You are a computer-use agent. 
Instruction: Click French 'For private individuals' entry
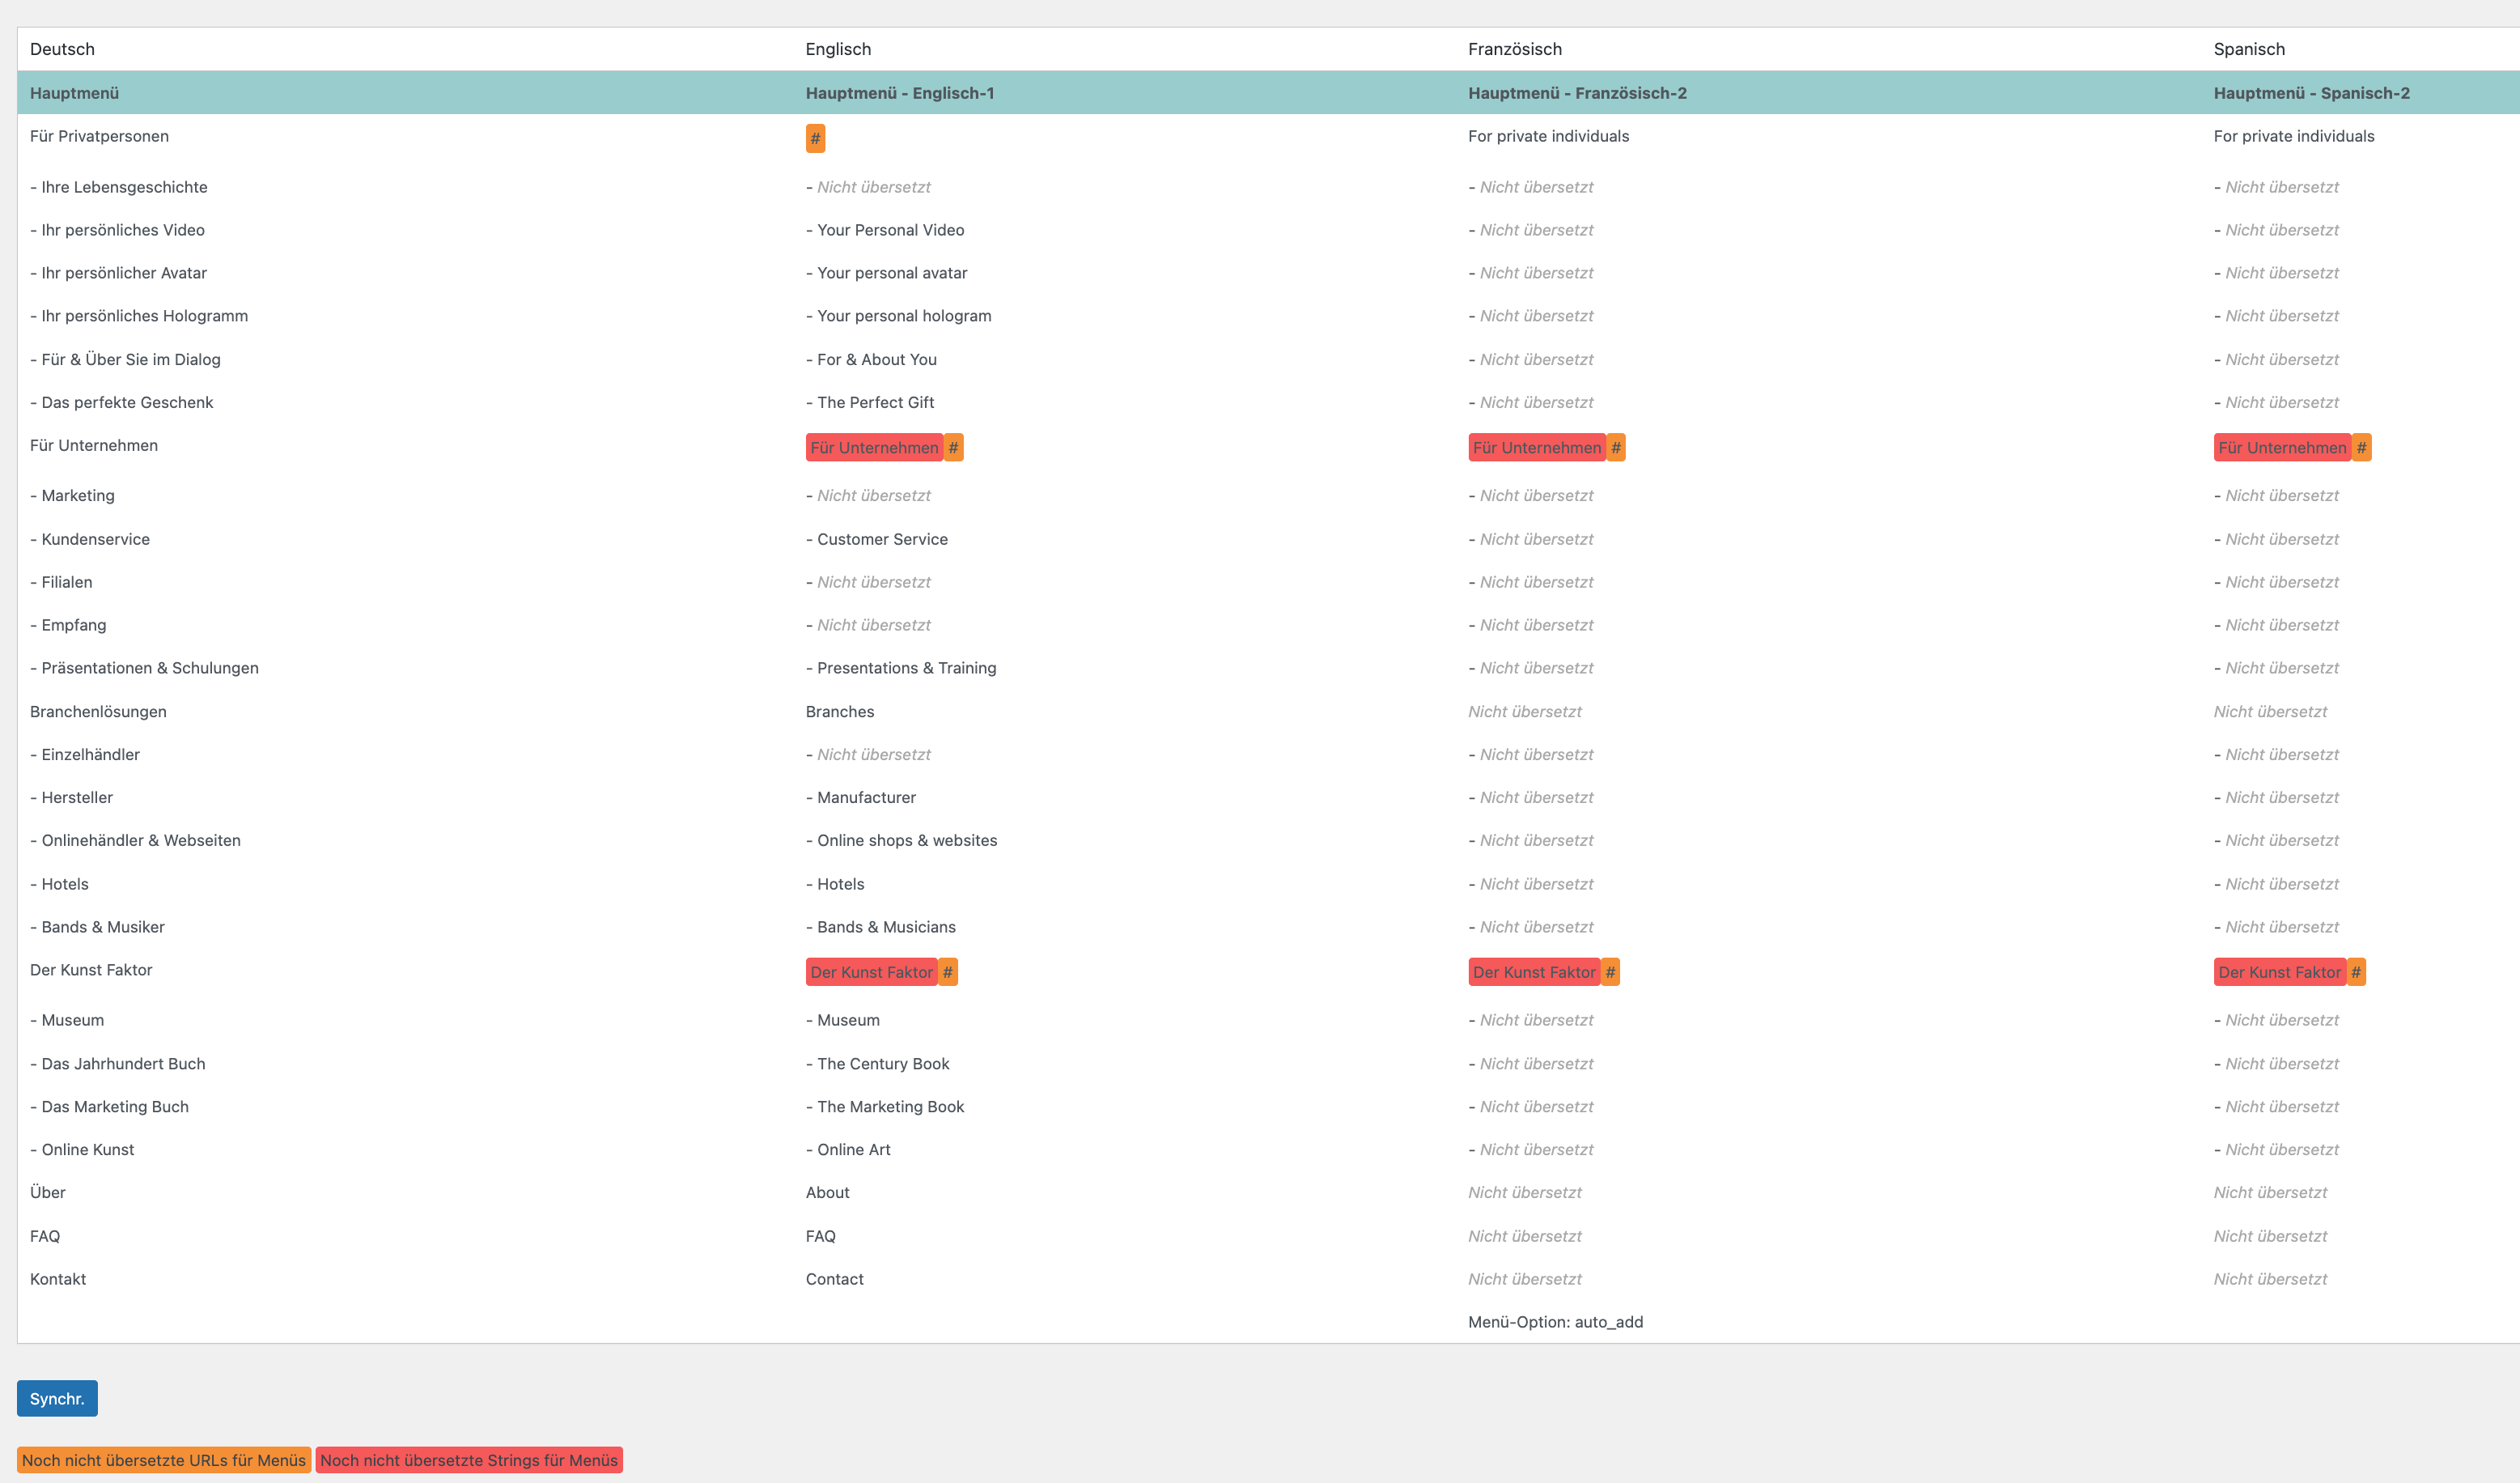click(1548, 136)
